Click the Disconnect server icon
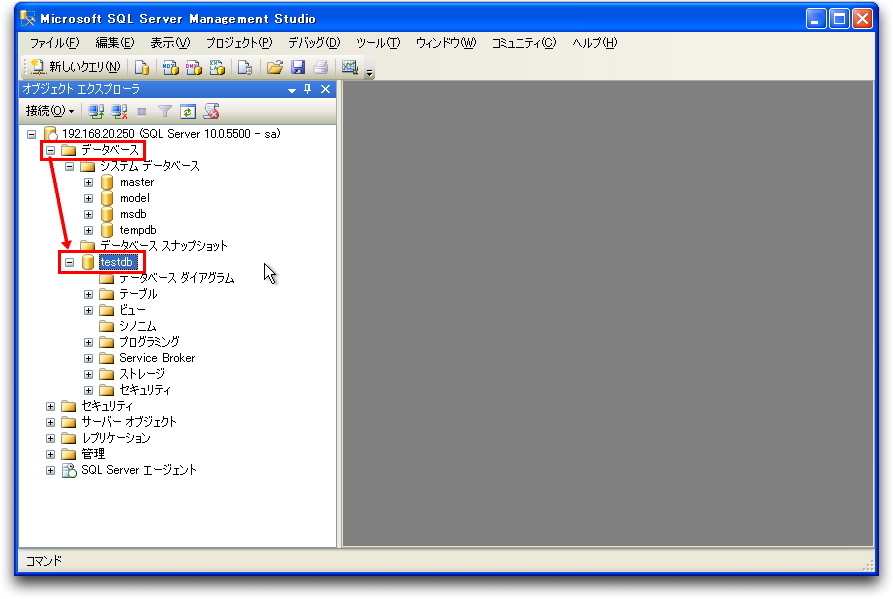This screenshot has height=599, width=893. pyautogui.click(x=119, y=112)
